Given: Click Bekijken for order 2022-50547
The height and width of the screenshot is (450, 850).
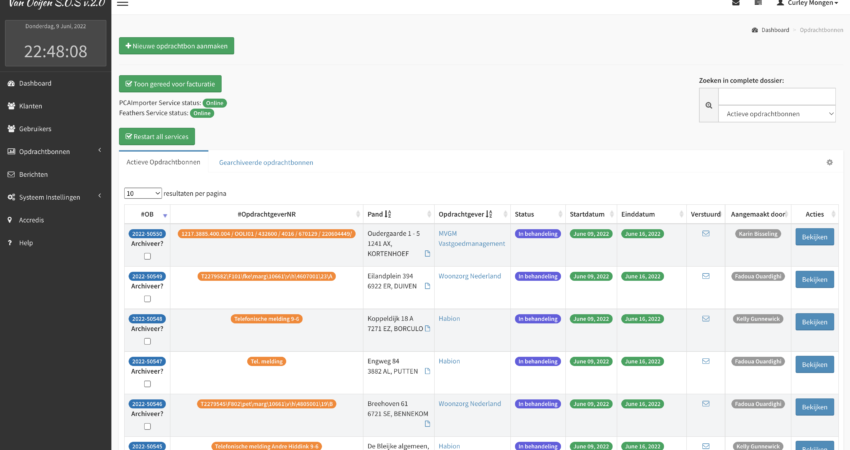Looking at the screenshot, I should (814, 364).
